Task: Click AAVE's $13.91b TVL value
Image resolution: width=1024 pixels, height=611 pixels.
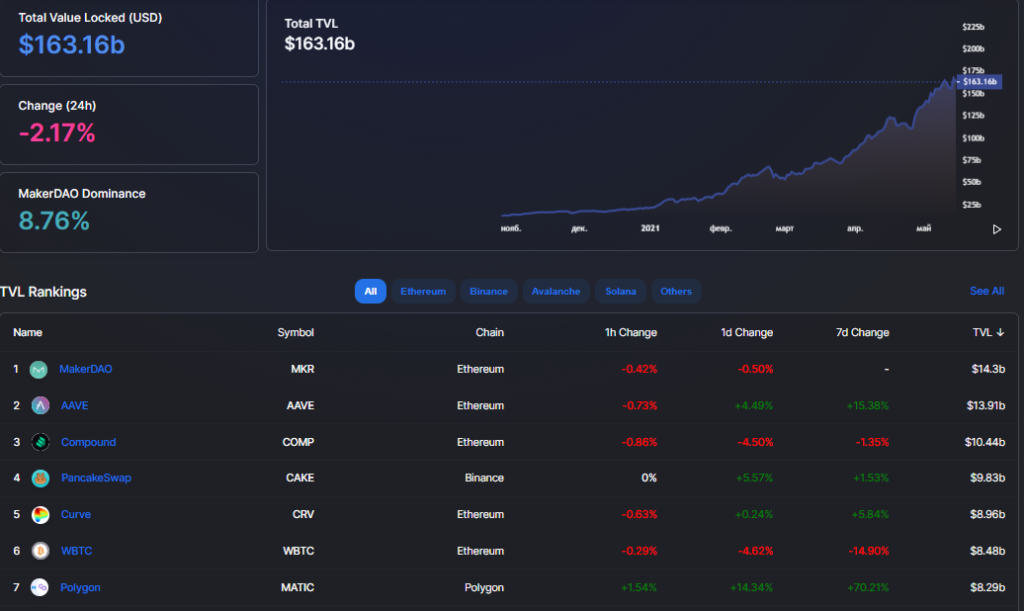Action: [985, 406]
